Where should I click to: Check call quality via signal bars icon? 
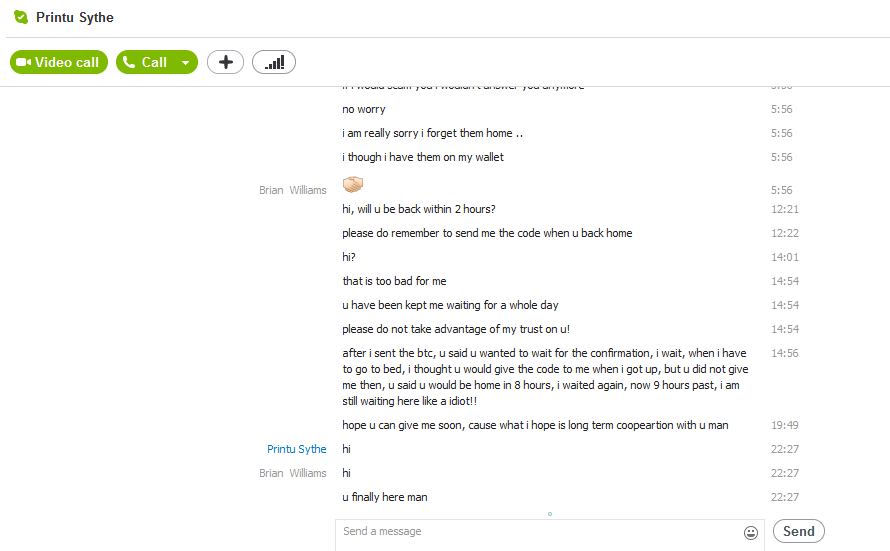pyautogui.click(x=274, y=62)
